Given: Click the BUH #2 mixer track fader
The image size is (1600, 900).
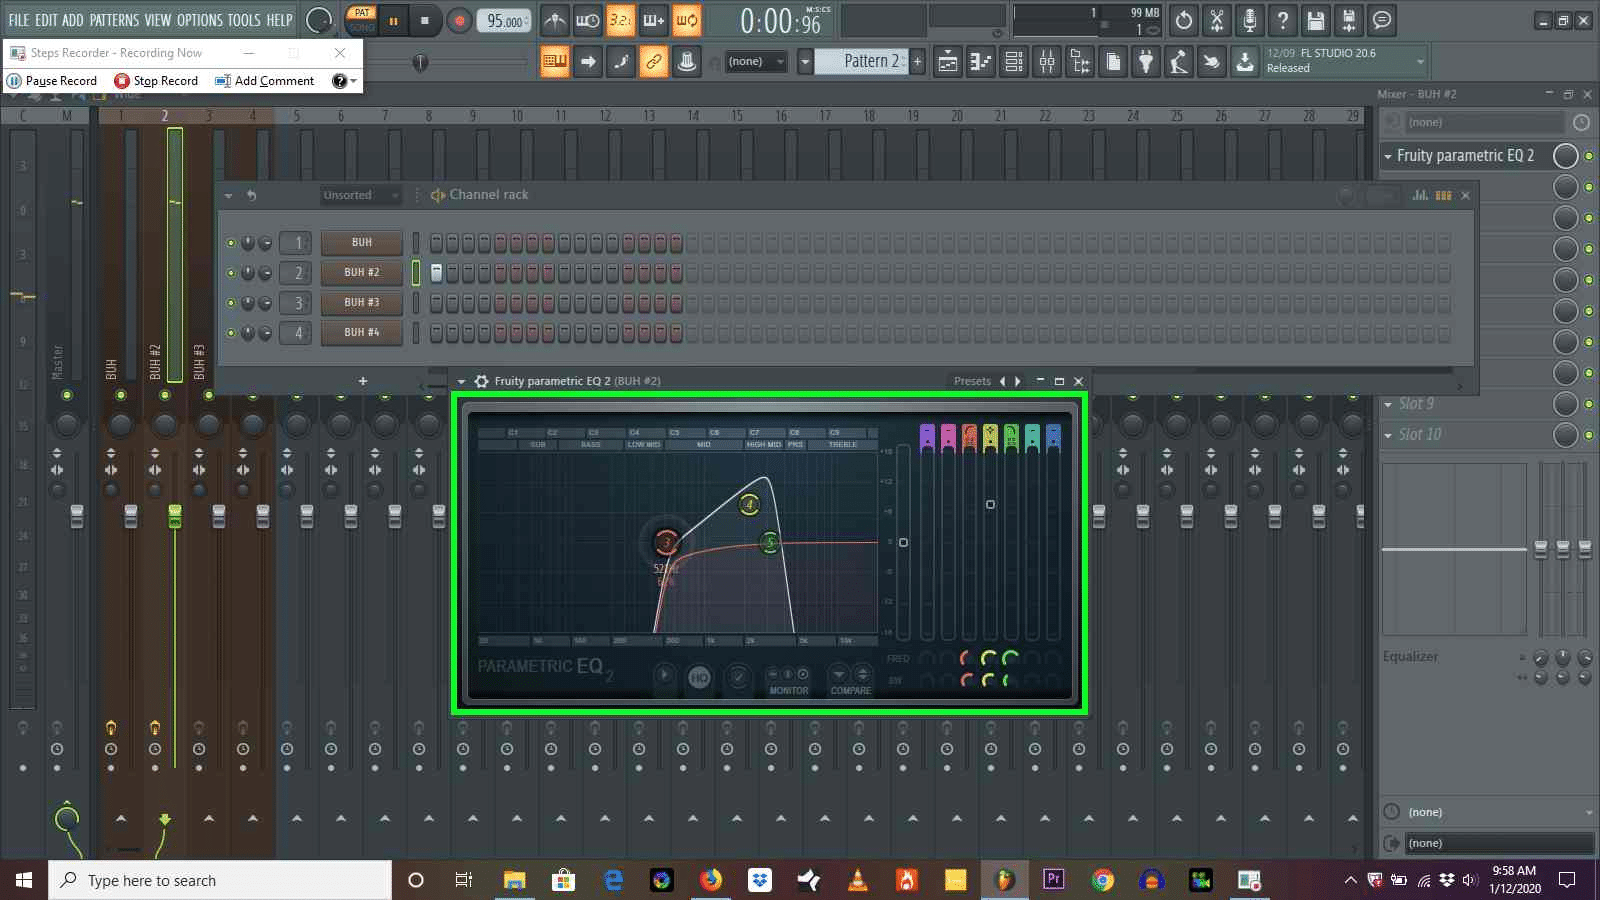Looking at the screenshot, I should (x=175, y=516).
